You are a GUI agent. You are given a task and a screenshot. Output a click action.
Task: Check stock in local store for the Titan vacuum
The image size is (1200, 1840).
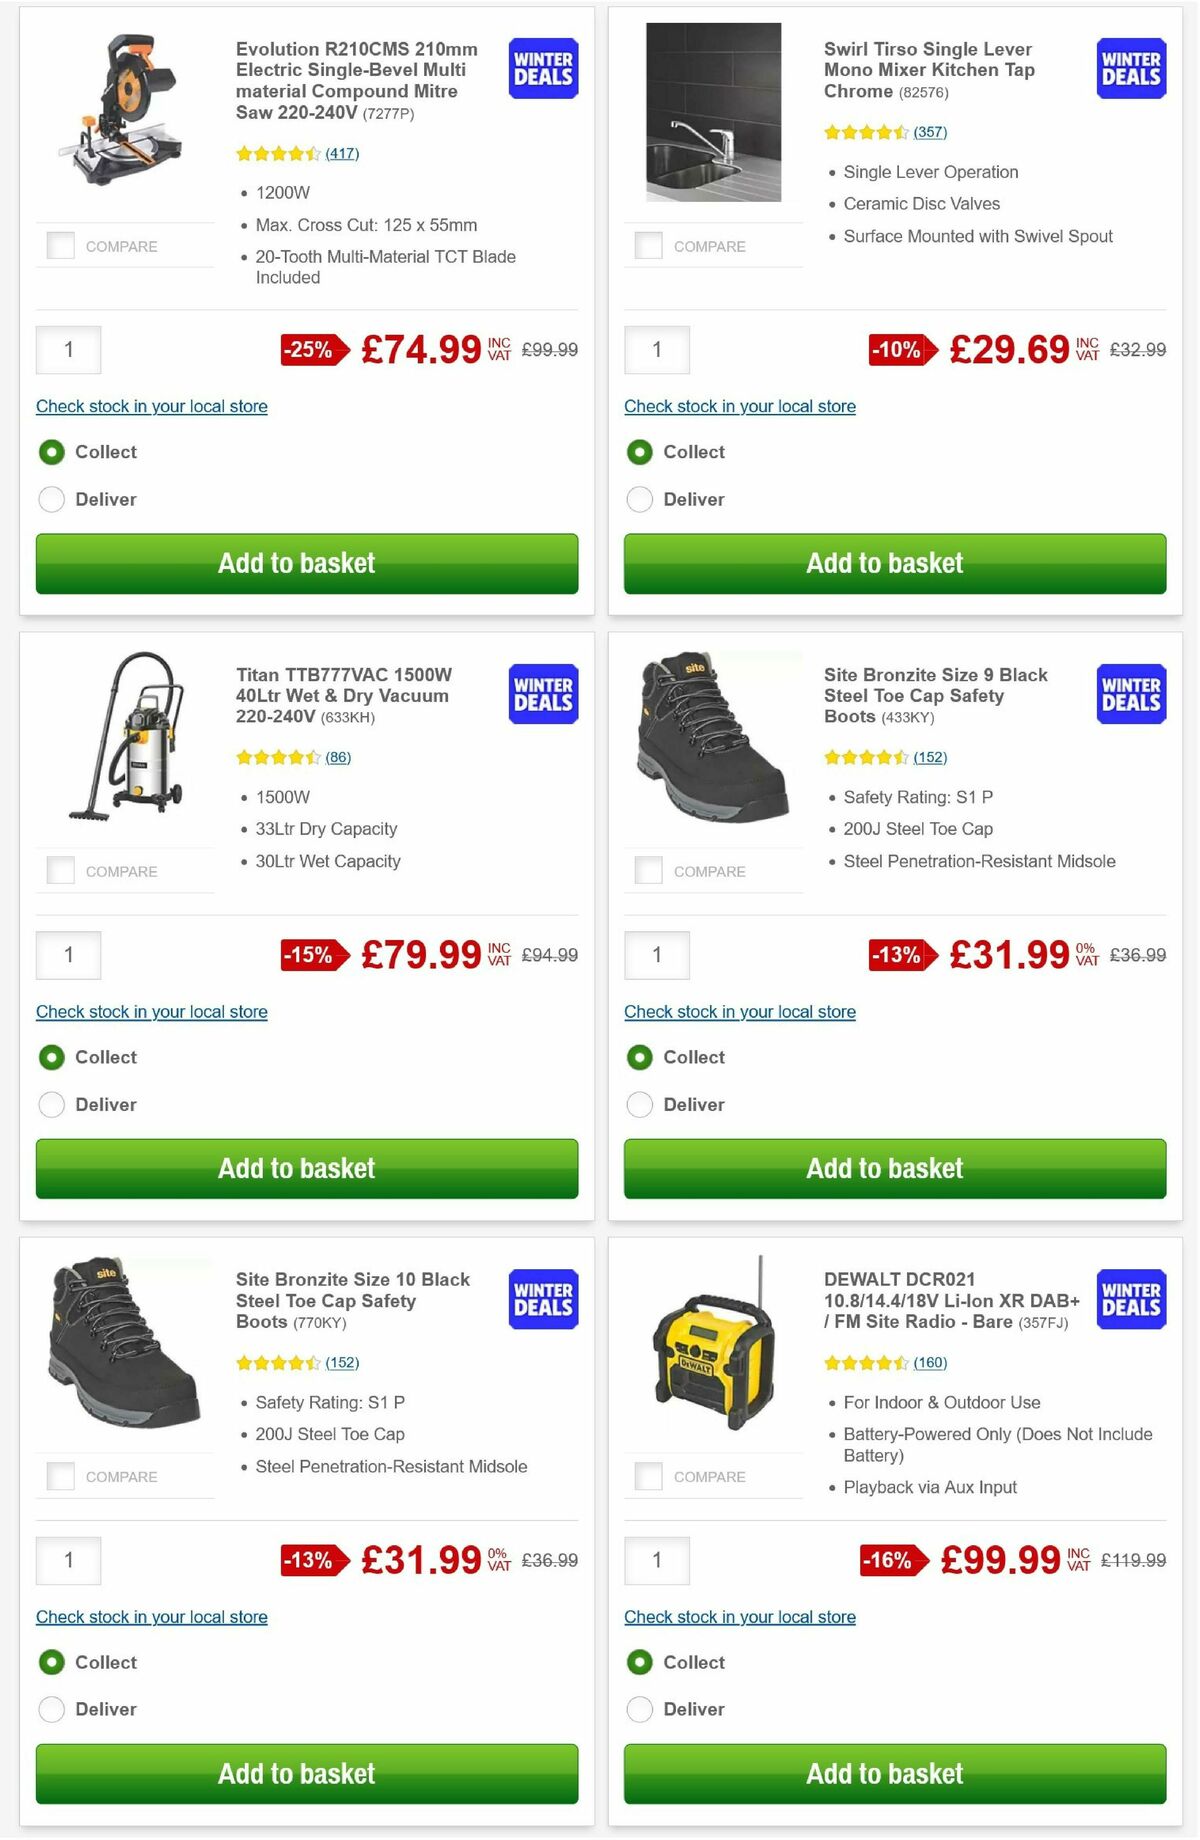coord(151,1011)
